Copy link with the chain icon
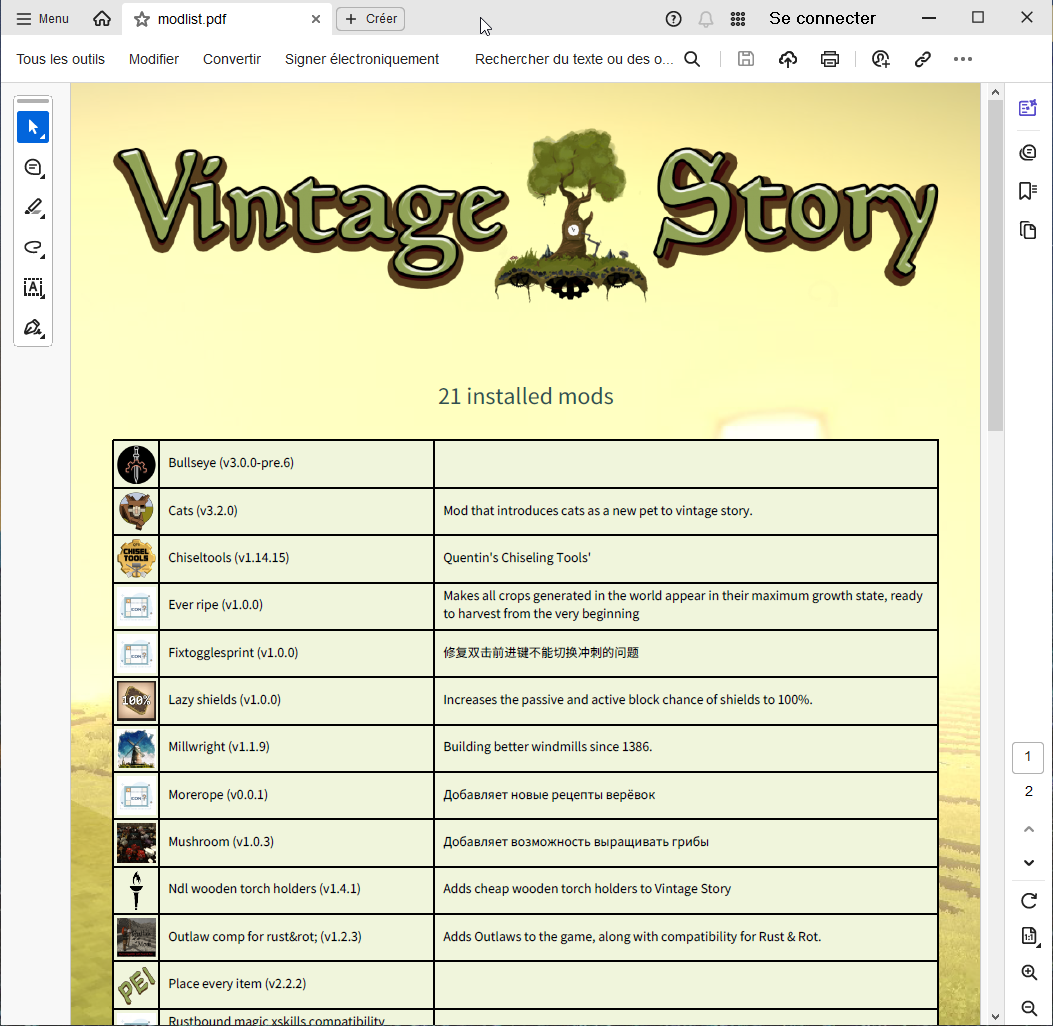The width and height of the screenshot is (1053, 1026). [922, 59]
